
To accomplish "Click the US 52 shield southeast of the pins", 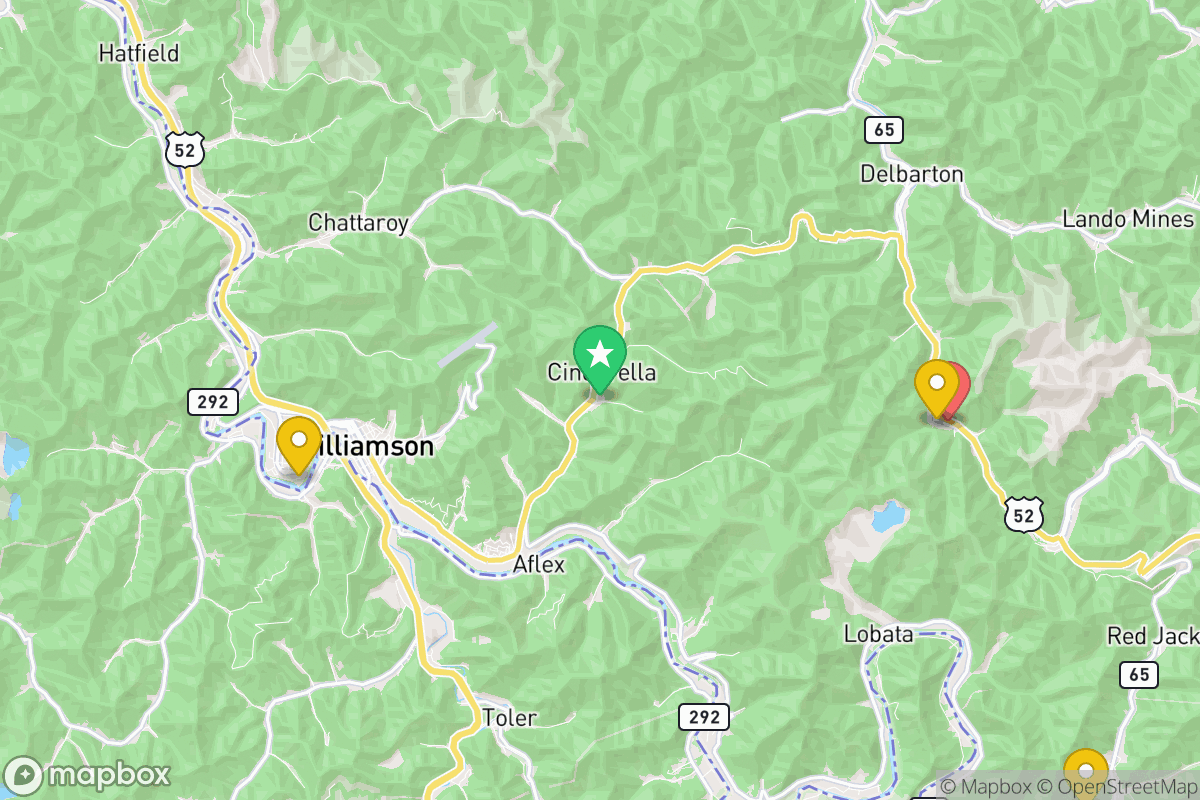I will pos(1022,514).
